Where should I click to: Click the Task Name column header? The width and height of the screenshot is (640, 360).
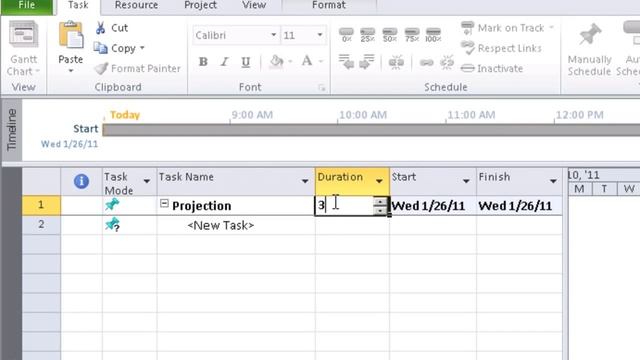point(236,181)
